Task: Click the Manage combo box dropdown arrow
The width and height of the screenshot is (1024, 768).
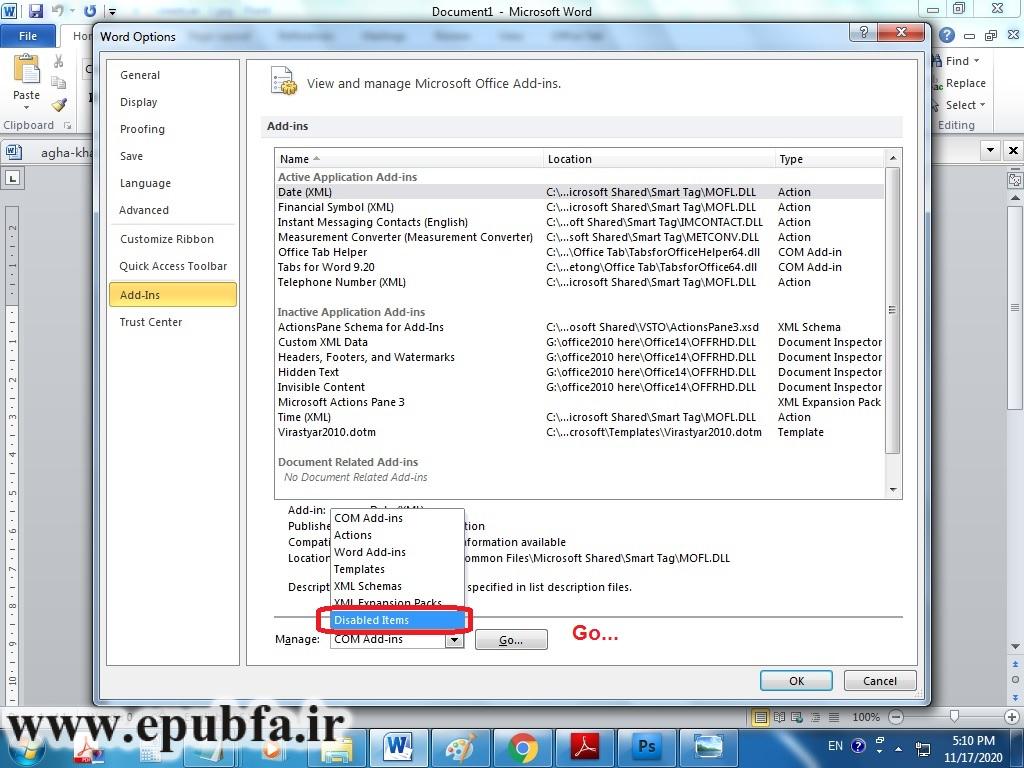Action: click(455, 640)
